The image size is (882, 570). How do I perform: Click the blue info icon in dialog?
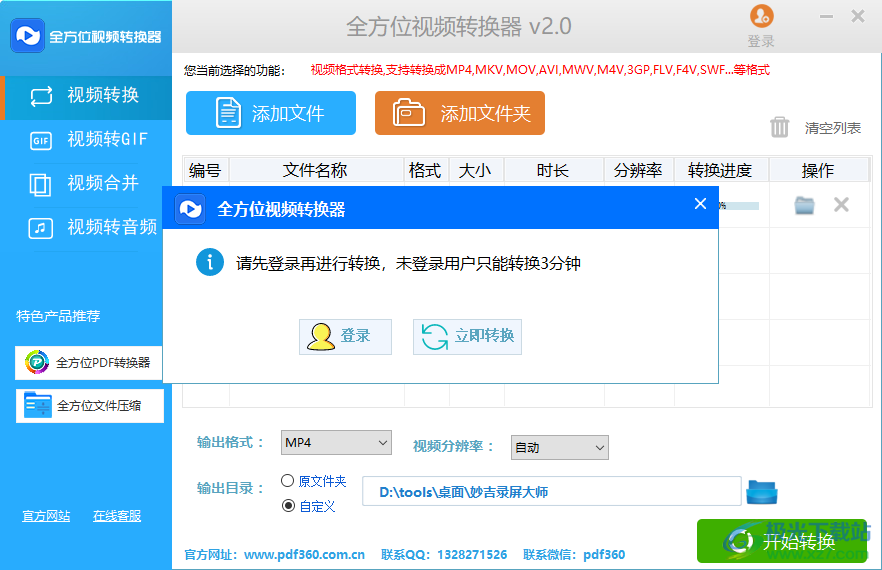210,262
